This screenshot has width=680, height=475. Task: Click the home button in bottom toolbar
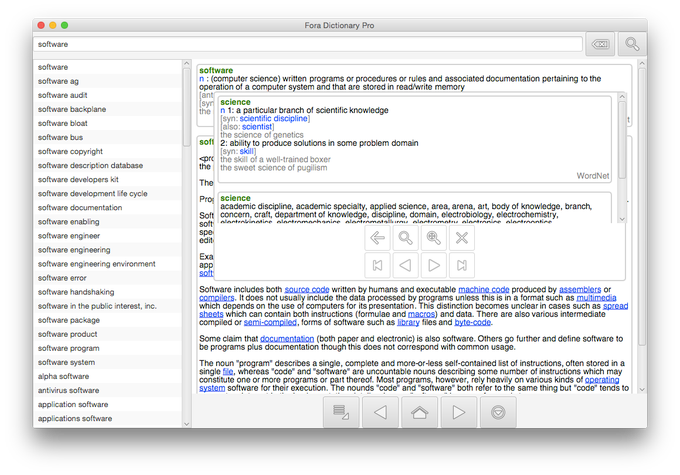click(x=419, y=412)
